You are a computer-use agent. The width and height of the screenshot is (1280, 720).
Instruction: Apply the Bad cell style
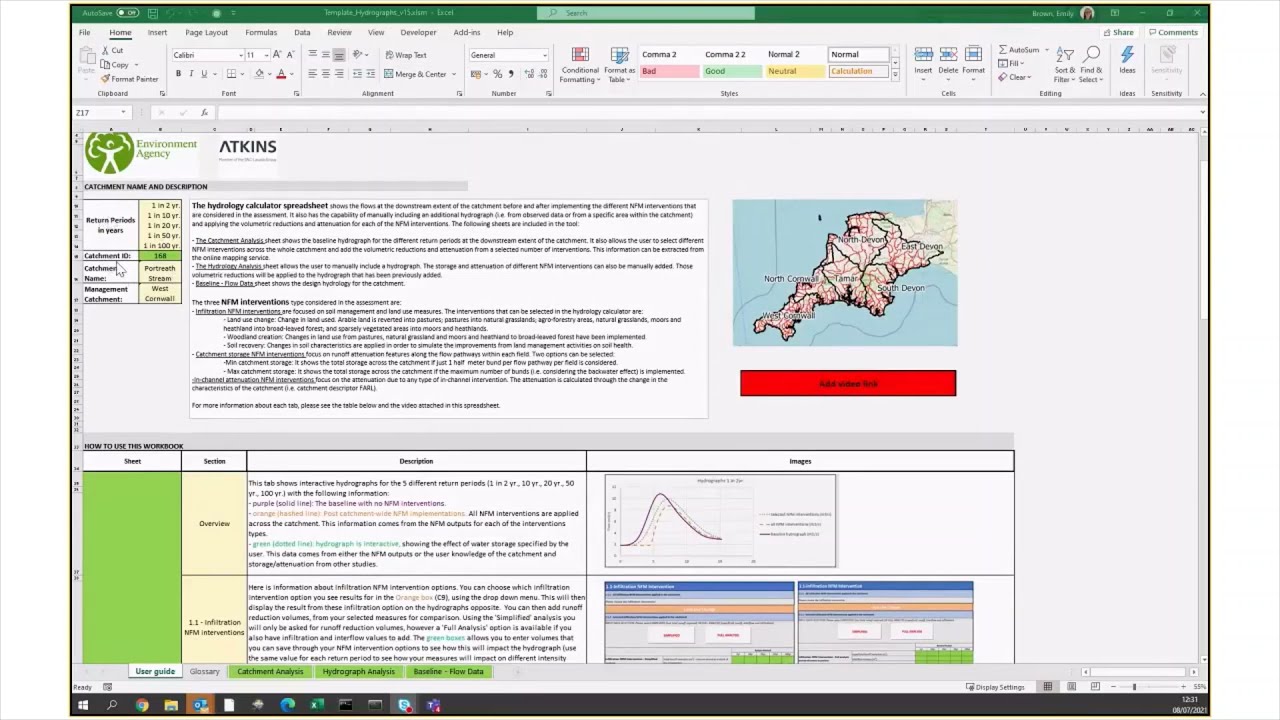668,71
